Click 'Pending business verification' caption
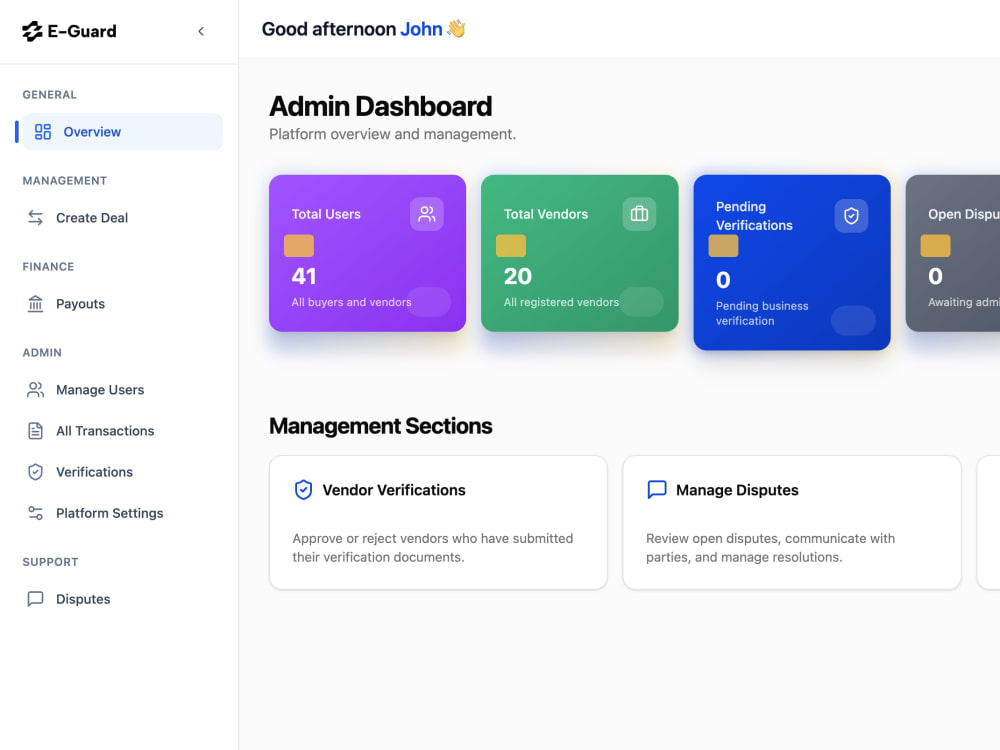The image size is (1000, 750). coord(762,313)
